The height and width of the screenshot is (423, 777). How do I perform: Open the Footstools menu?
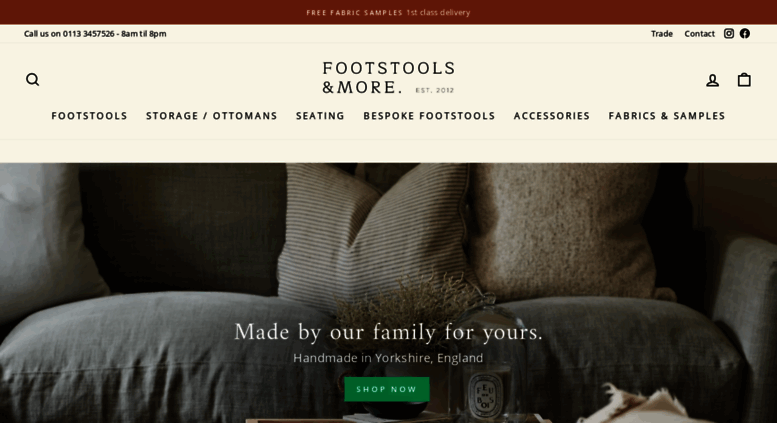[89, 116]
